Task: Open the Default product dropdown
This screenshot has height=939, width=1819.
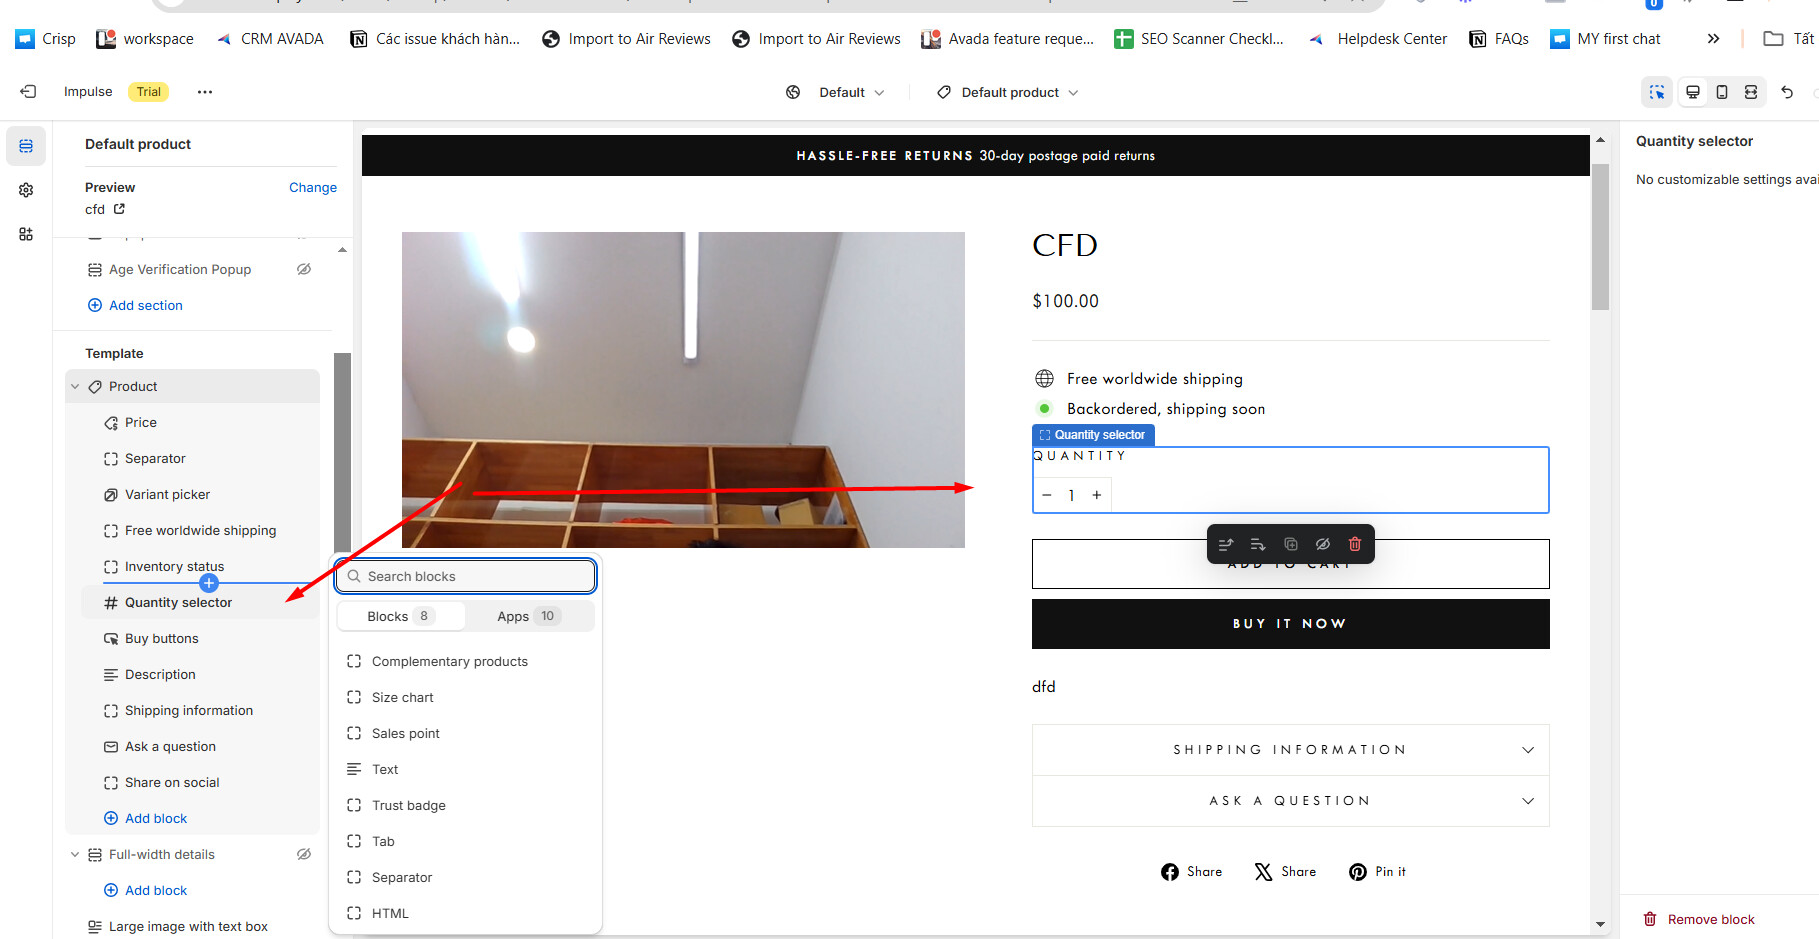Action: 1008,92
